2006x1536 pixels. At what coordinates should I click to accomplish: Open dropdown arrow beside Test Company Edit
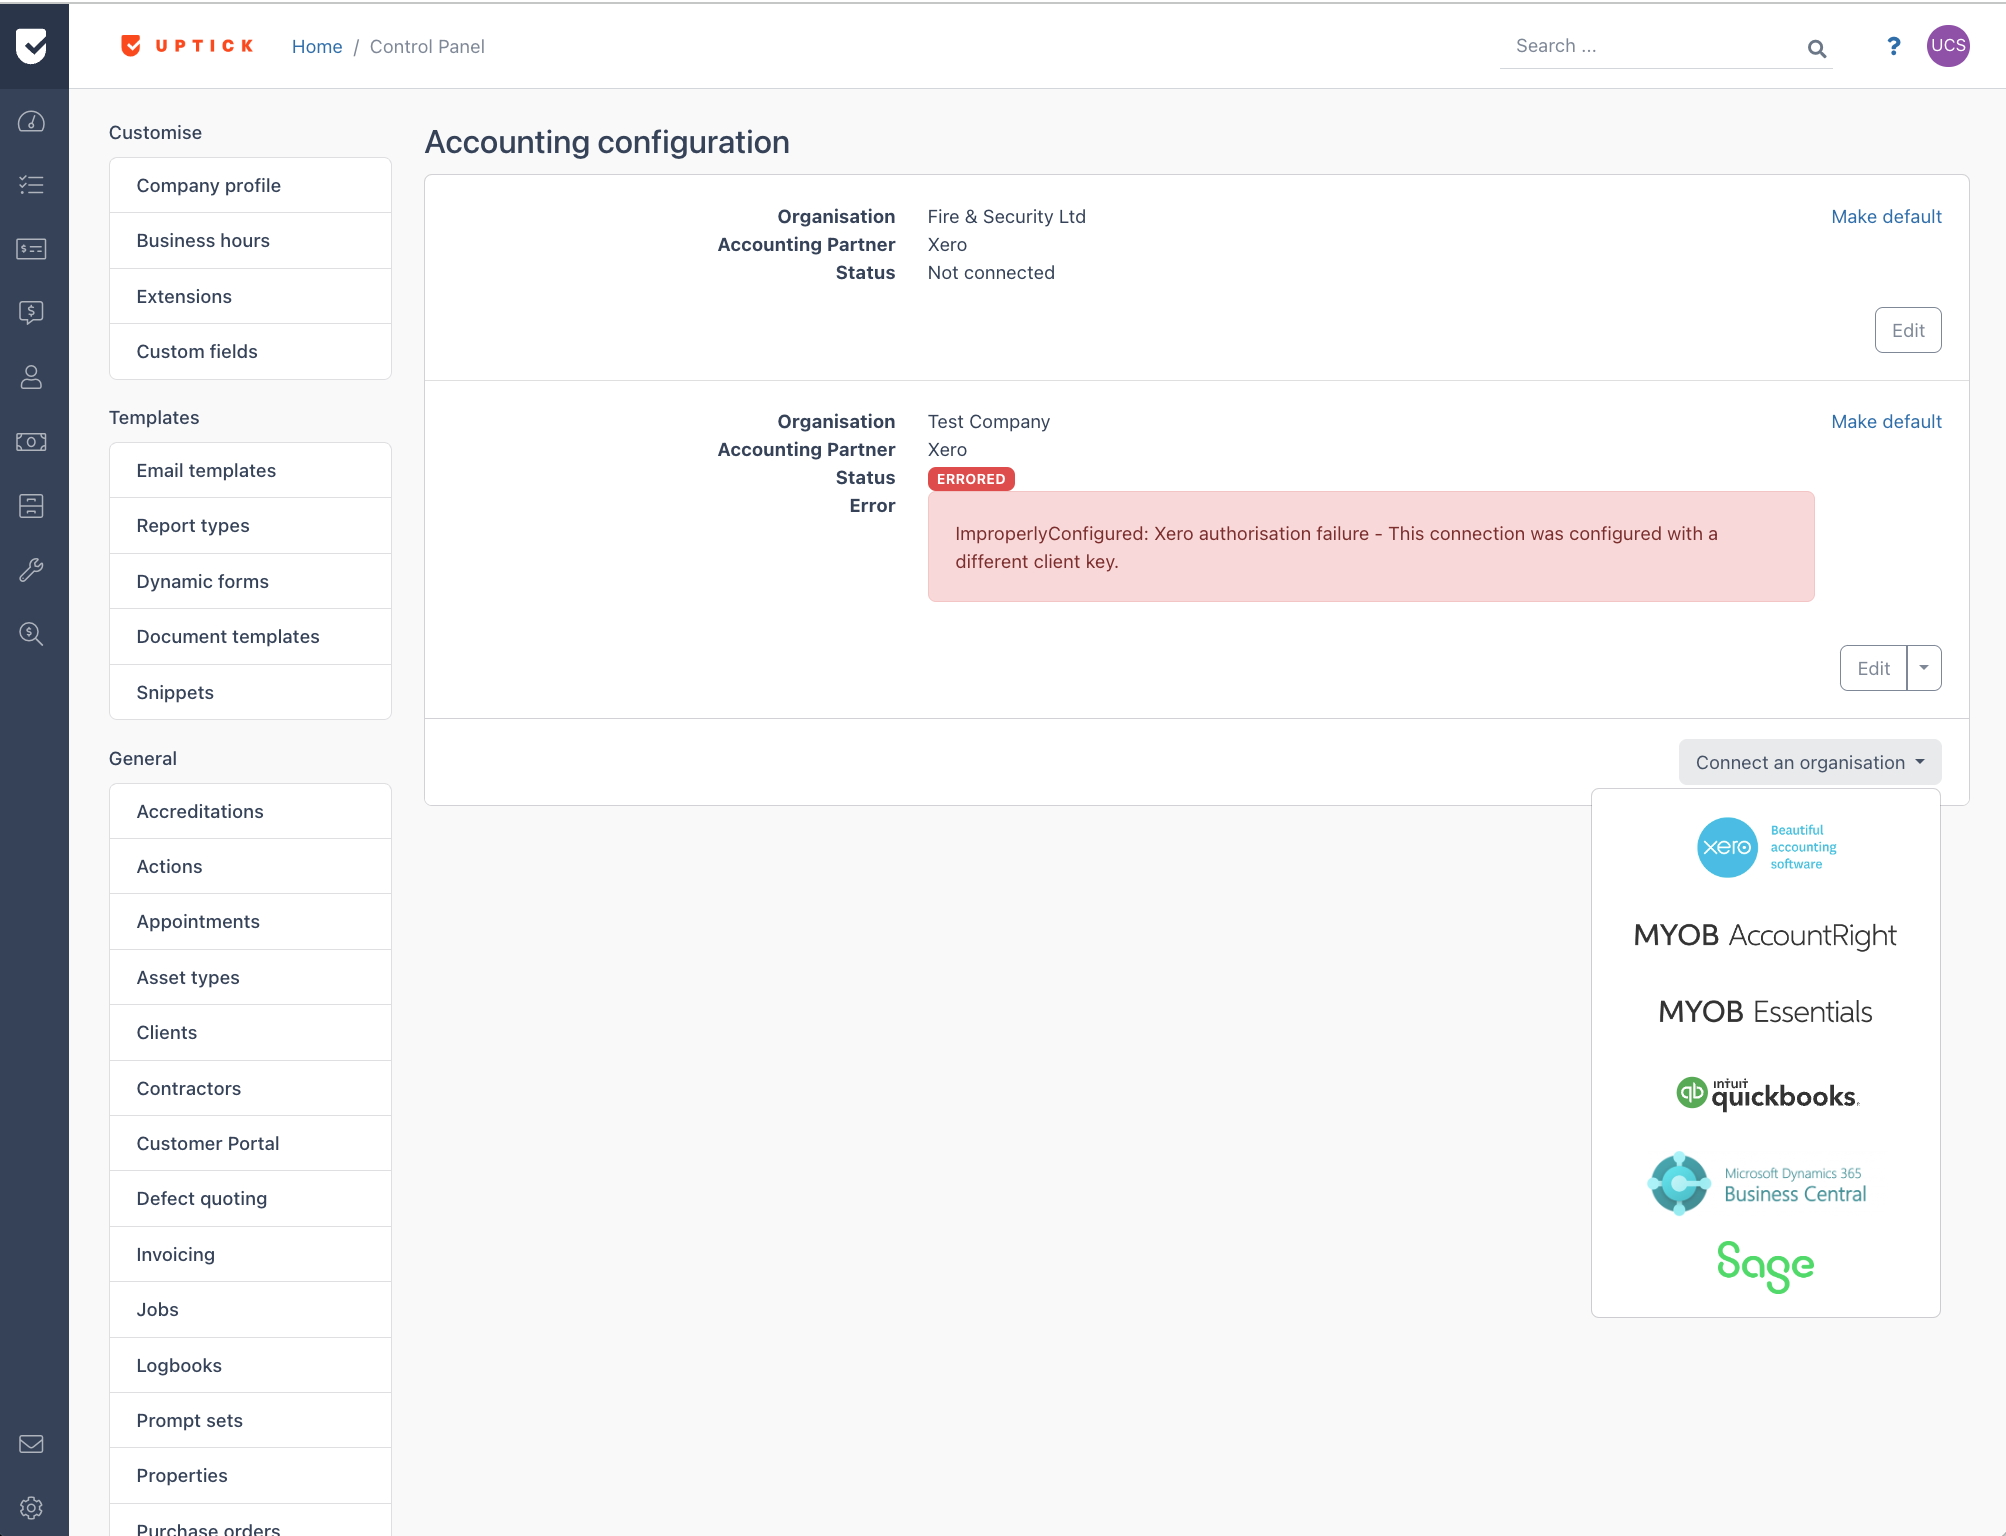pyautogui.click(x=1924, y=668)
